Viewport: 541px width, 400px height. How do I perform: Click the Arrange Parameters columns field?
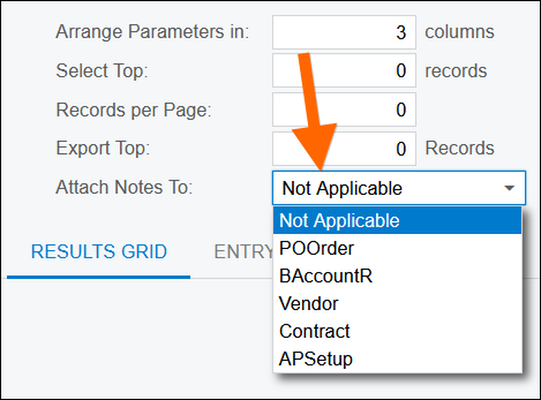point(344,32)
